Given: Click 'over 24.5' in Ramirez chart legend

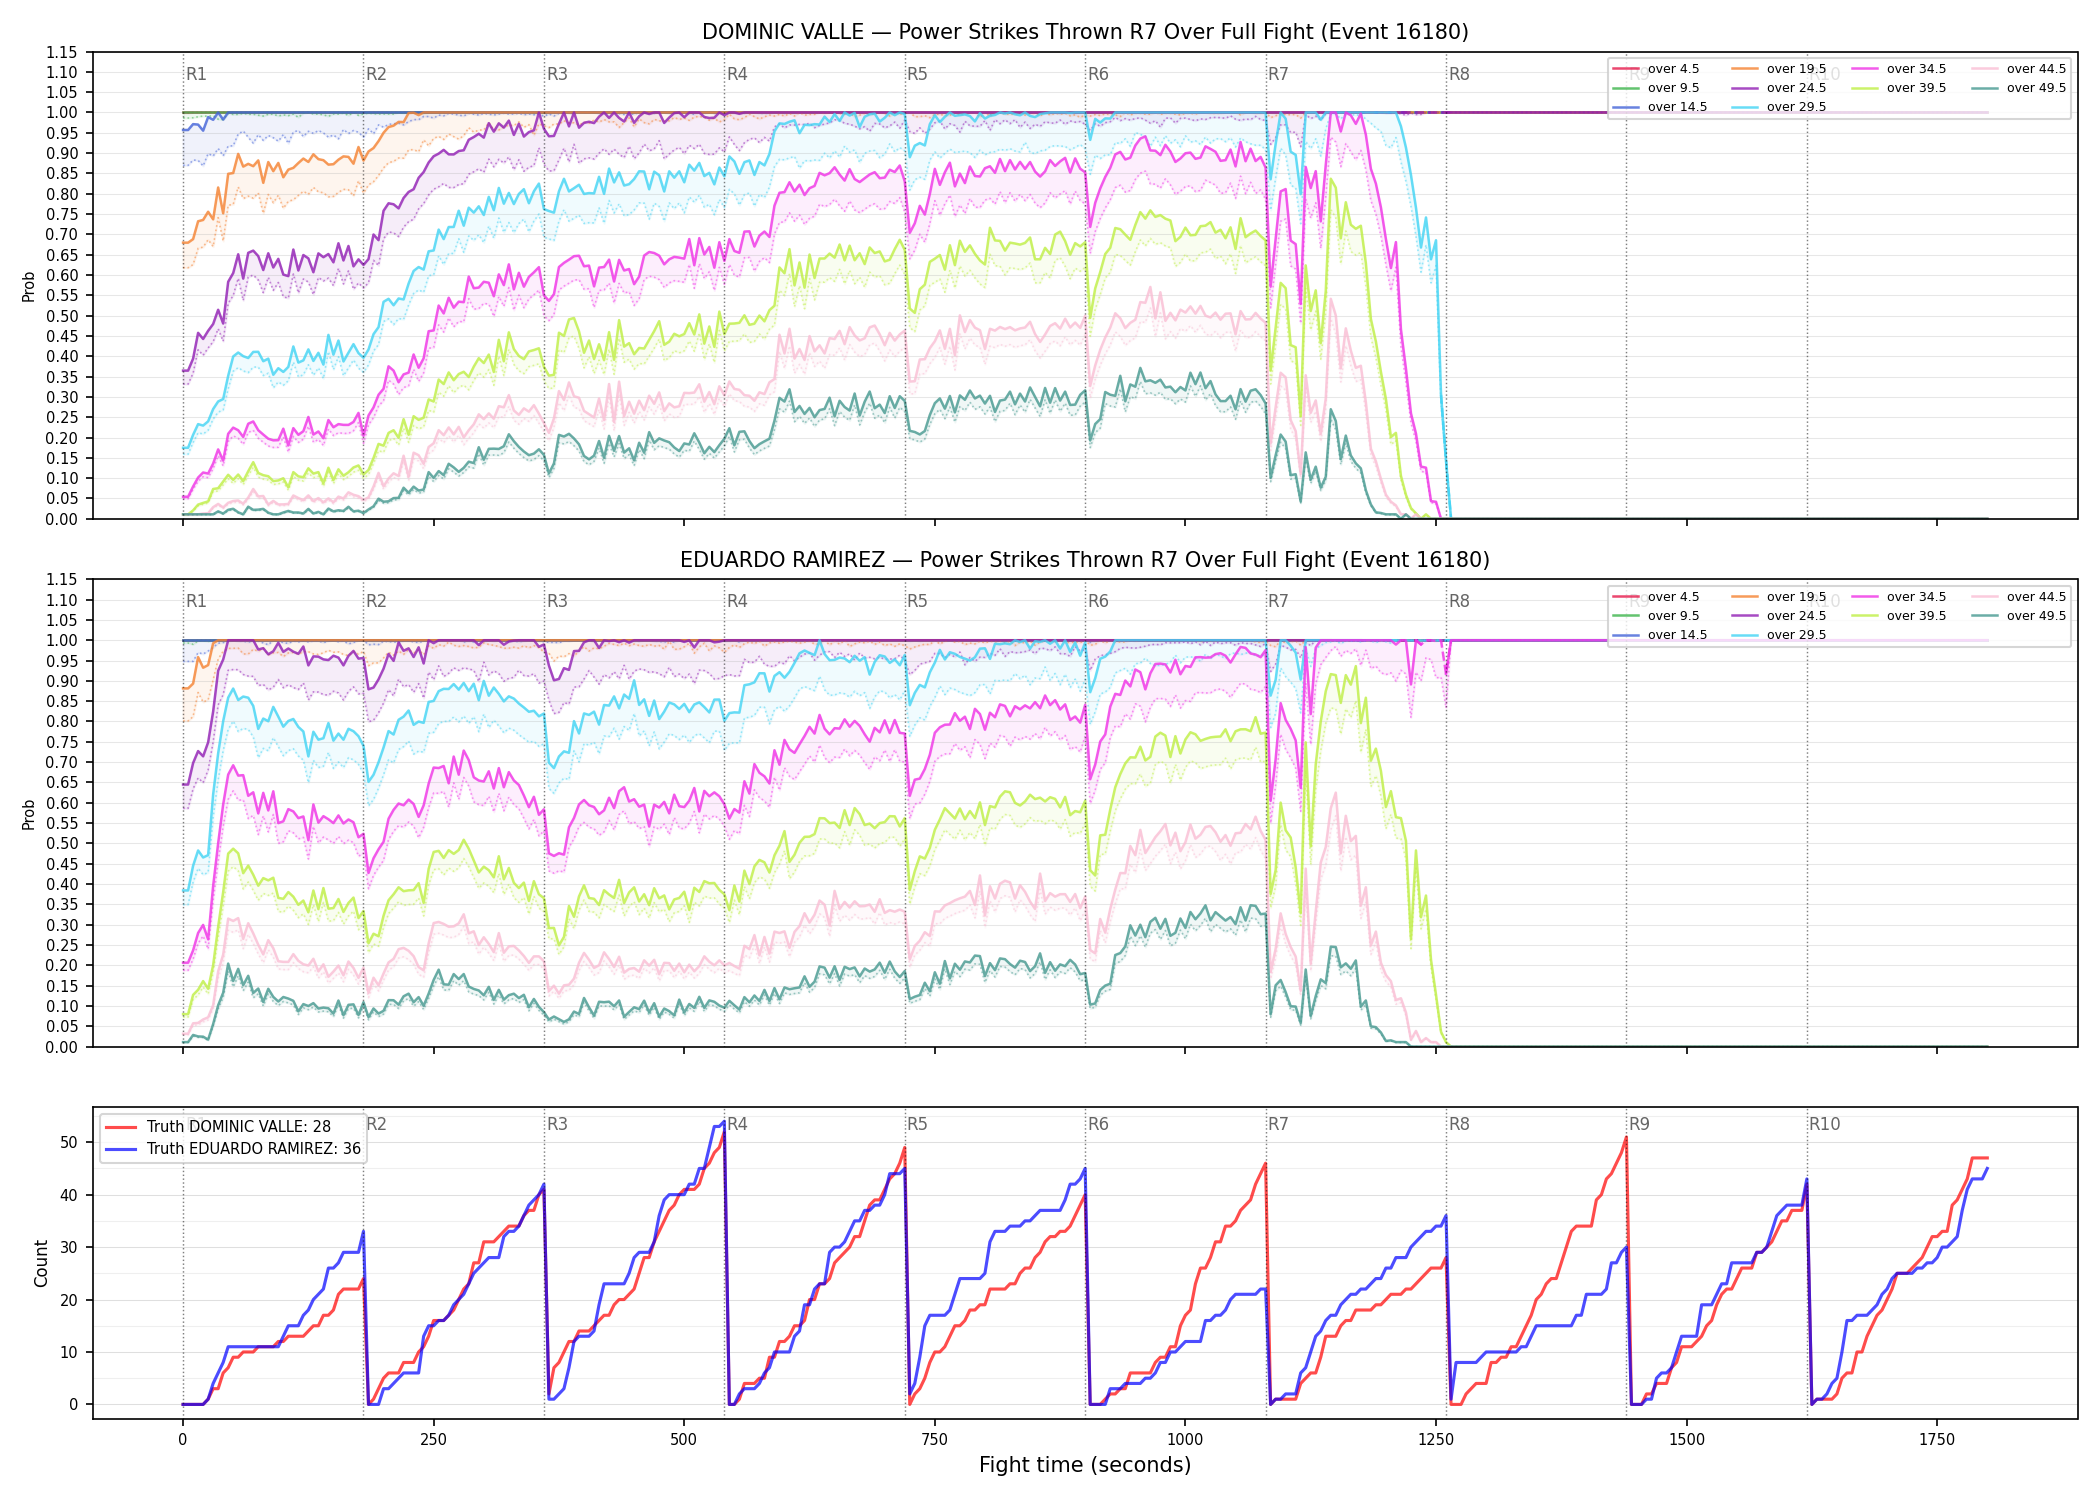Looking at the screenshot, I should coord(1778,616).
